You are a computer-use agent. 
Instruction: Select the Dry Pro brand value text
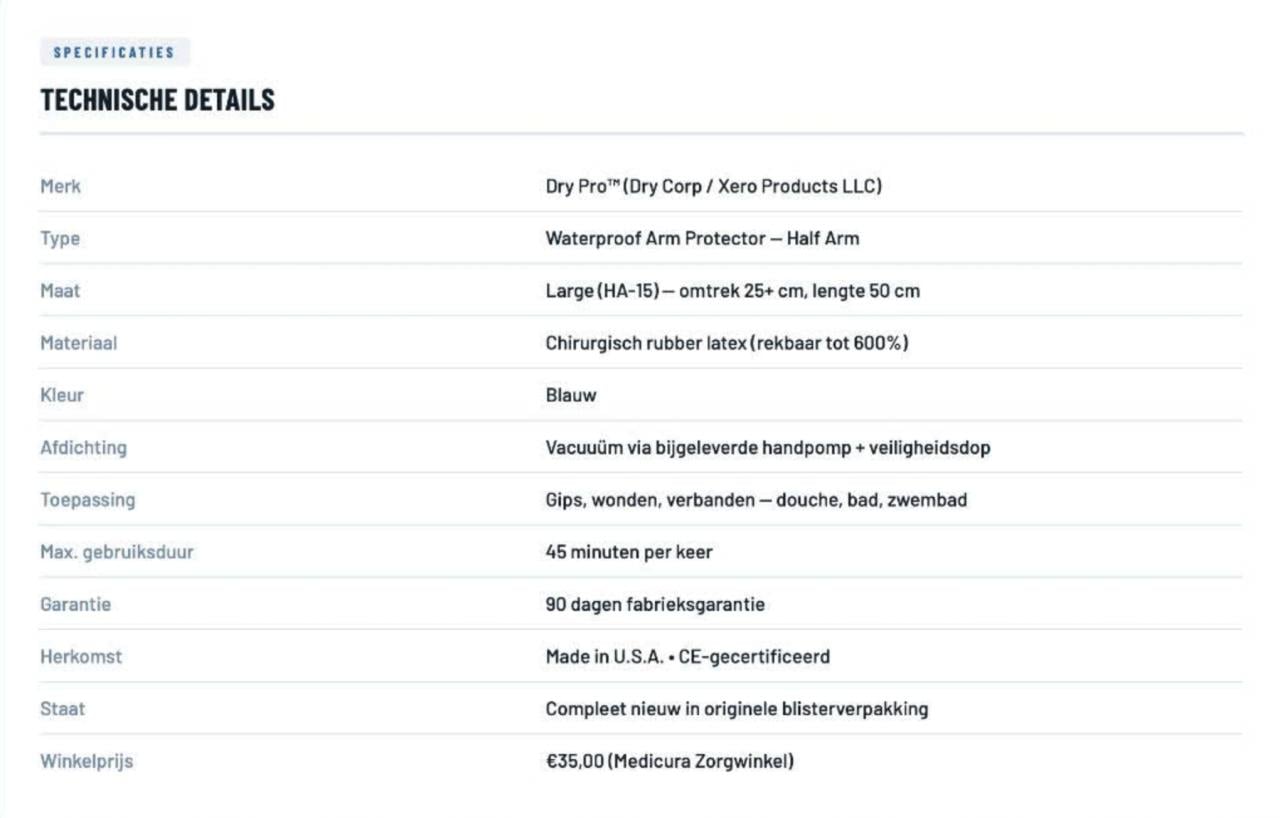pyautogui.click(x=713, y=186)
